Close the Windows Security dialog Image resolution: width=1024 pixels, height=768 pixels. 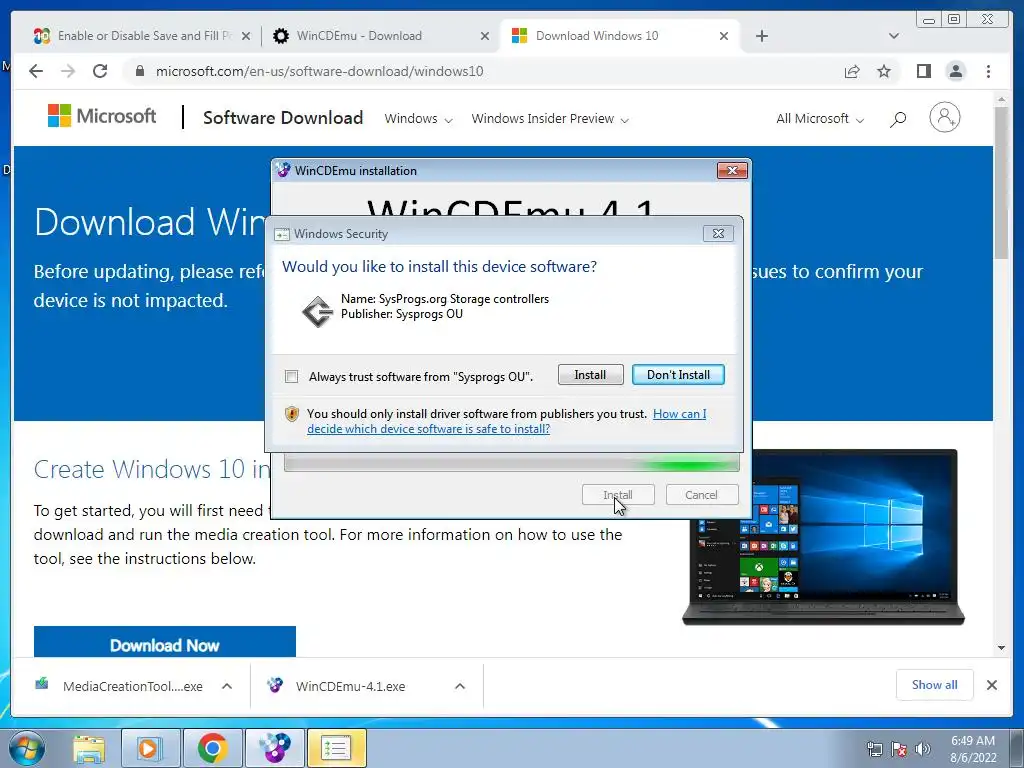coord(718,233)
